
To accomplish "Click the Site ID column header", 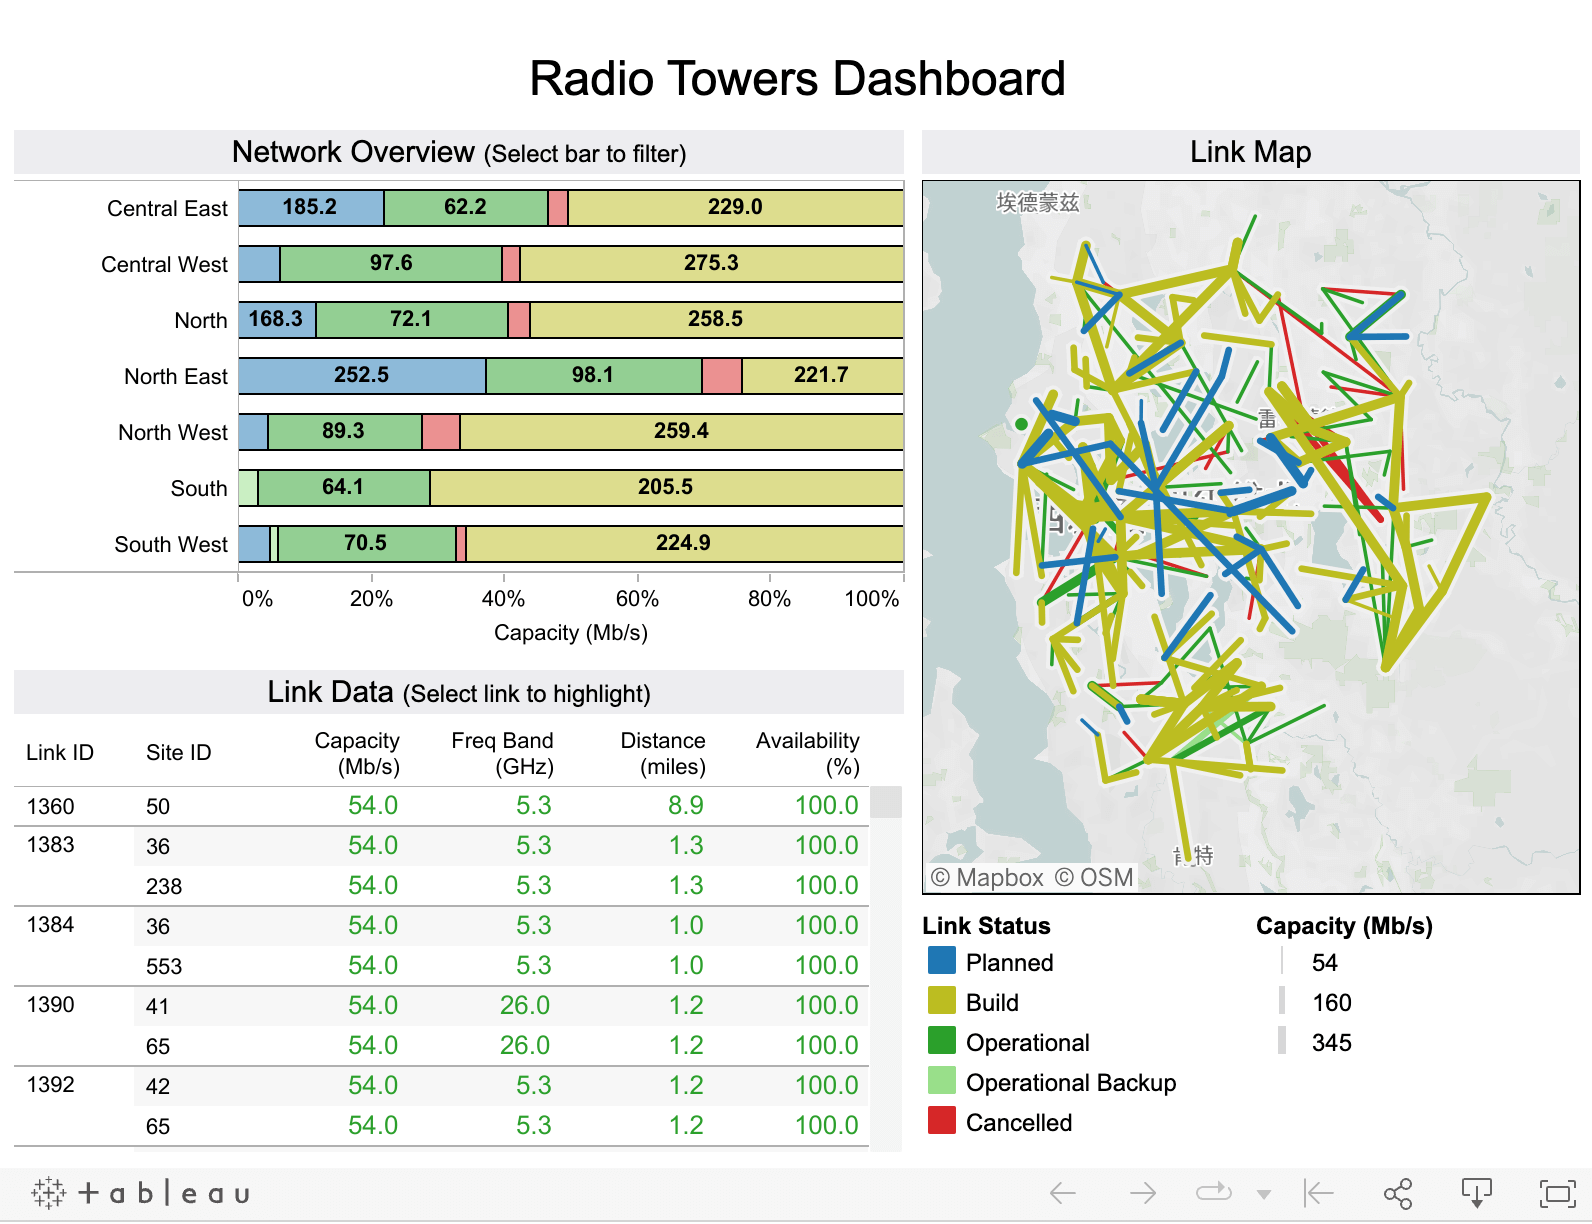I will point(179,752).
